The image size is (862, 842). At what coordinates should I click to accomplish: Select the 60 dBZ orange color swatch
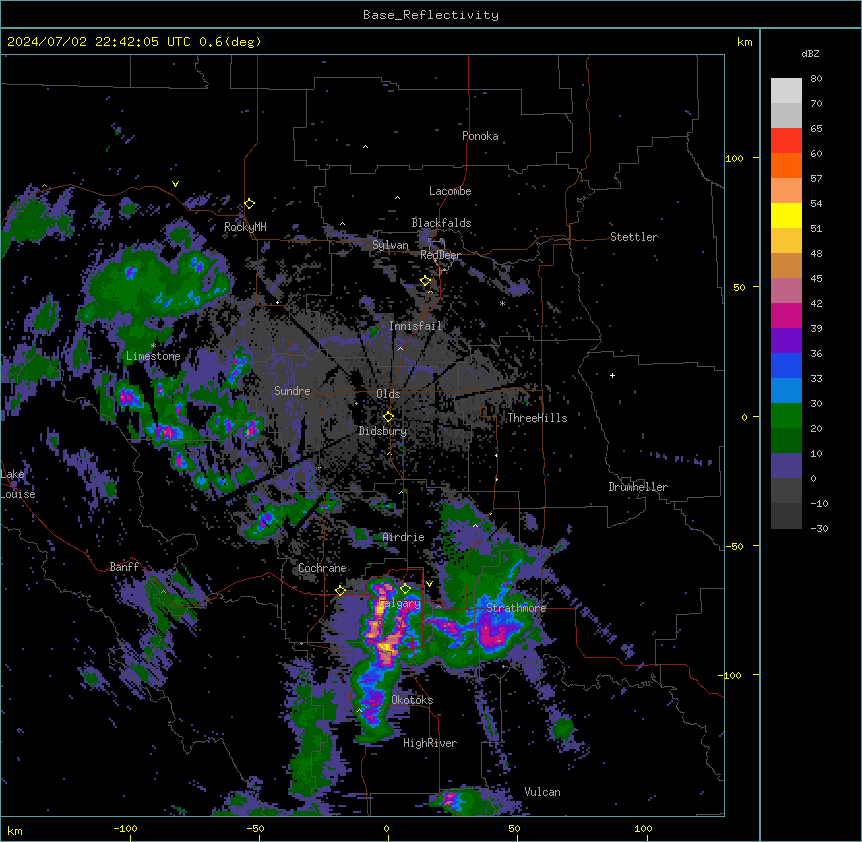[786, 165]
